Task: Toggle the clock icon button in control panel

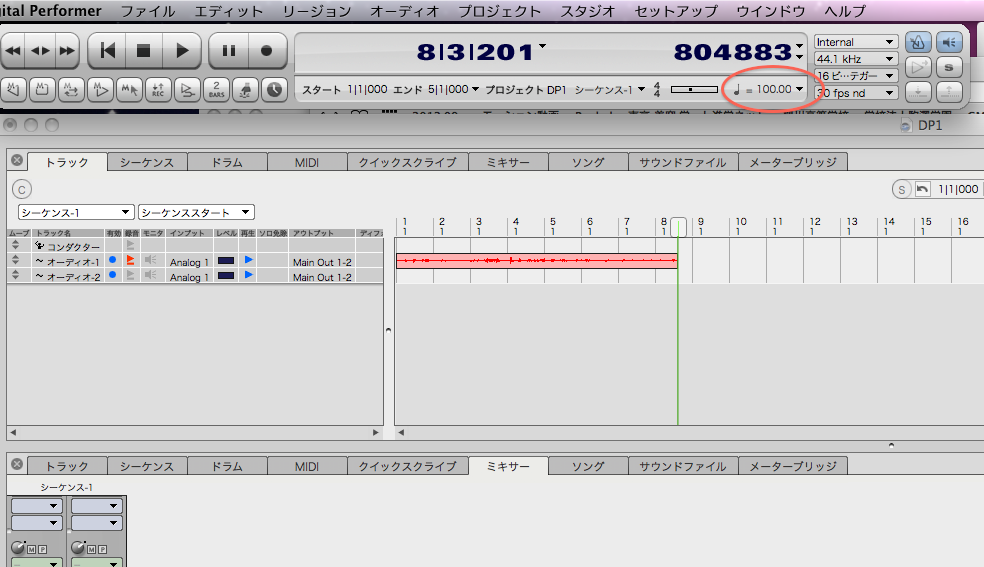Action: click(x=274, y=90)
